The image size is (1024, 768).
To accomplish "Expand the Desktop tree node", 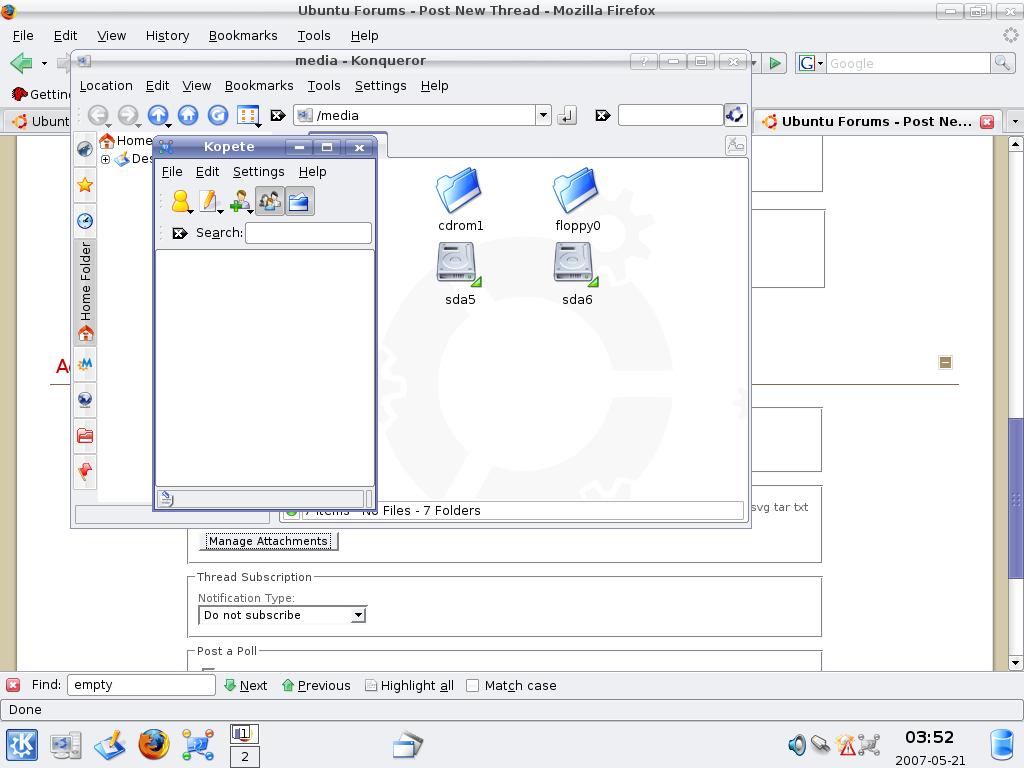I will point(105,159).
